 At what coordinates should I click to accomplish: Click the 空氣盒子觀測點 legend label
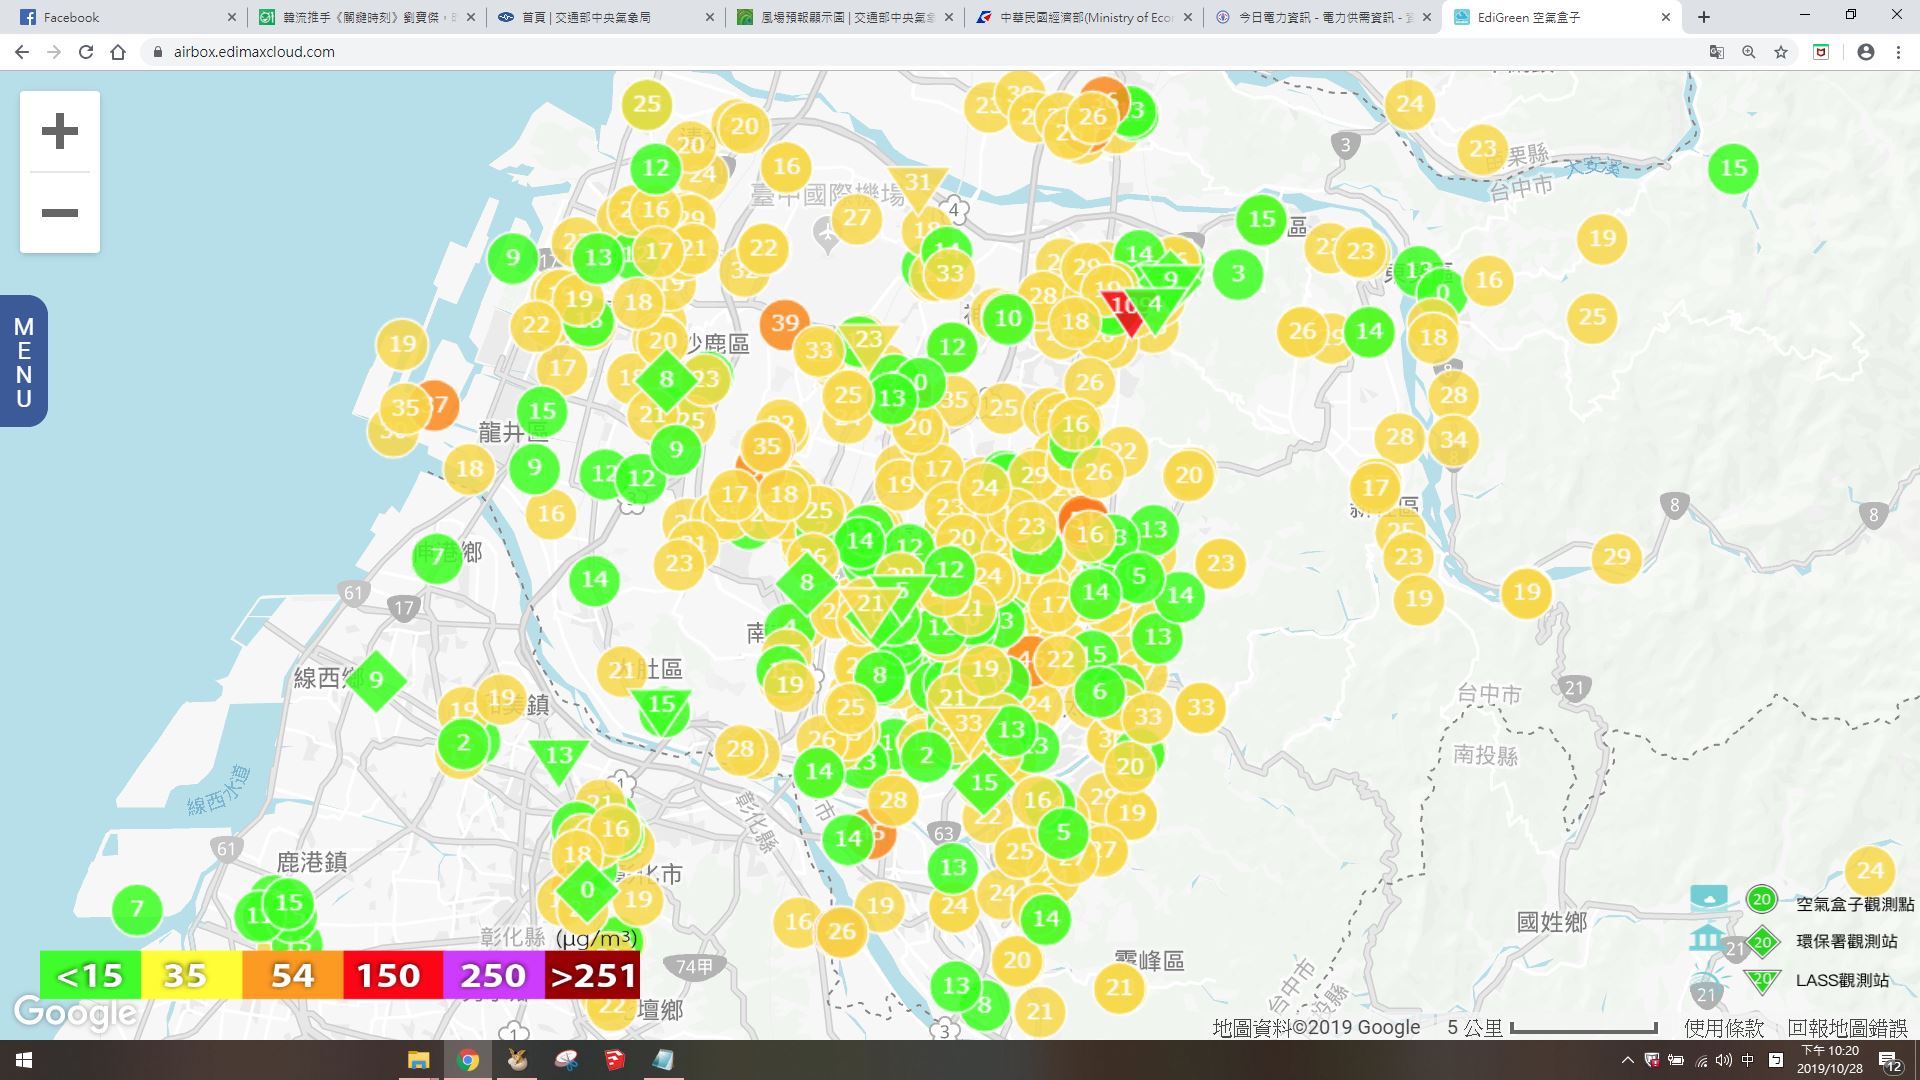pos(1855,904)
